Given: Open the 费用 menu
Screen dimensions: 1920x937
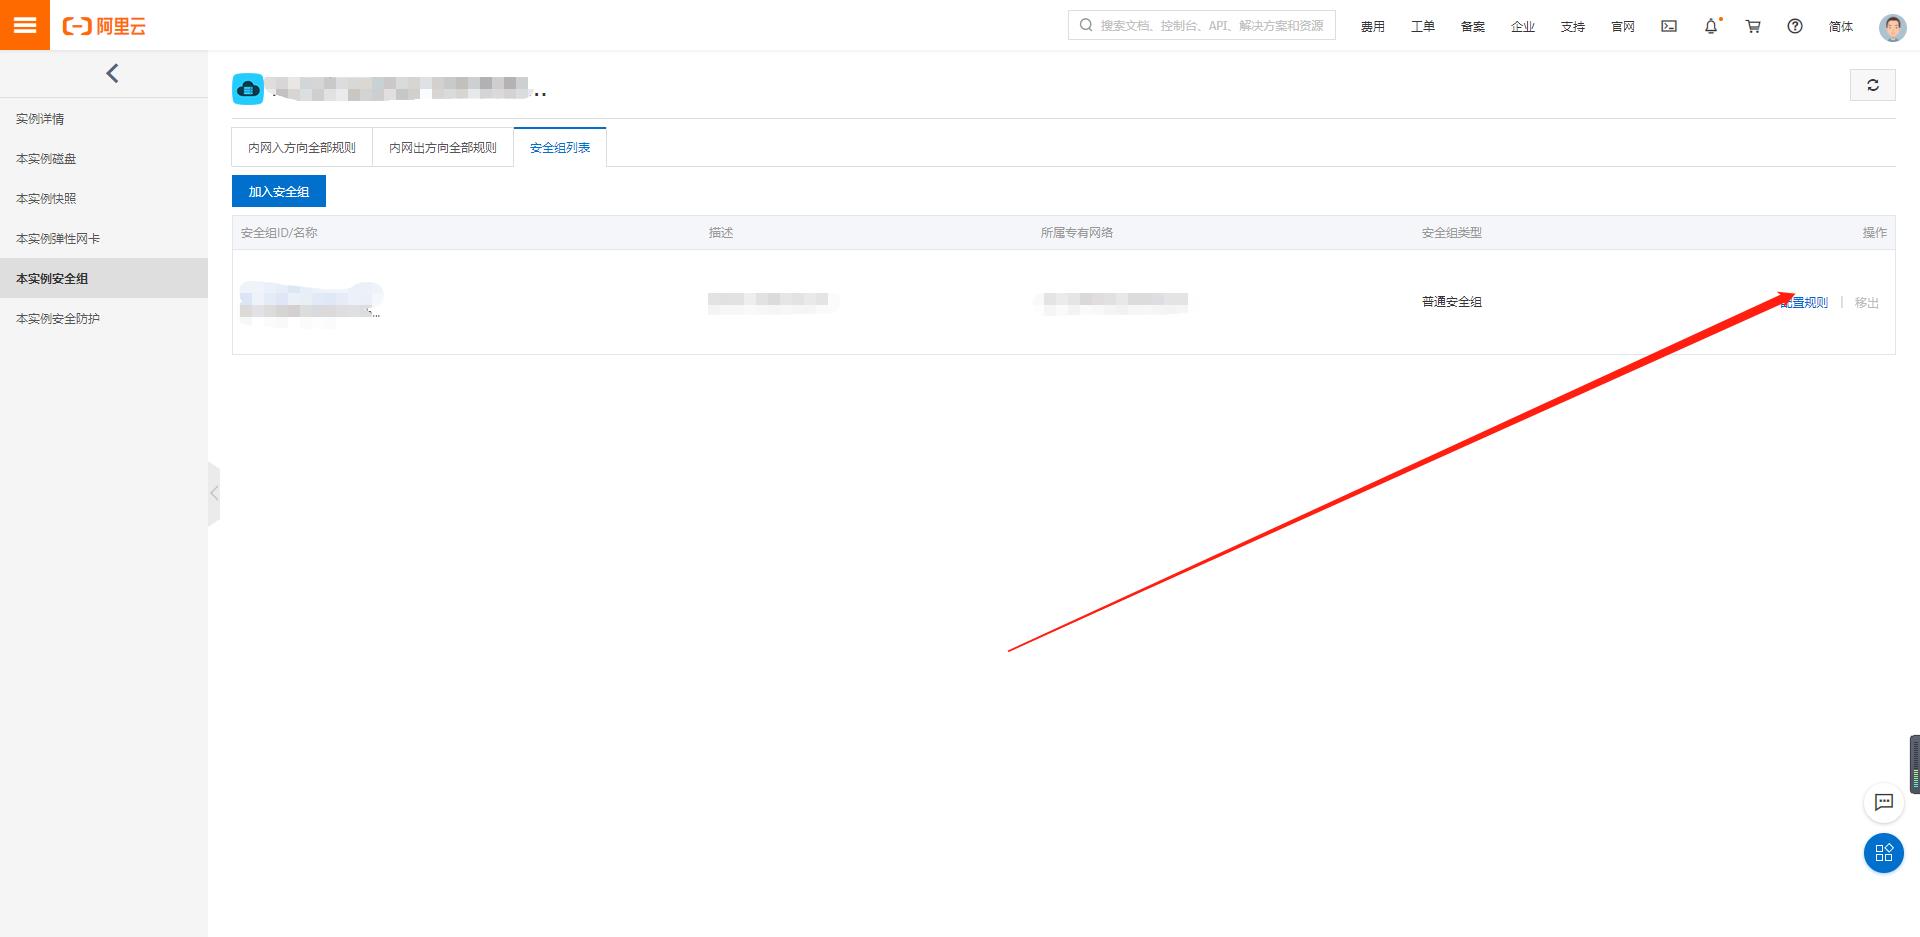Looking at the screenshot, I should click(x=1372, y=27).
